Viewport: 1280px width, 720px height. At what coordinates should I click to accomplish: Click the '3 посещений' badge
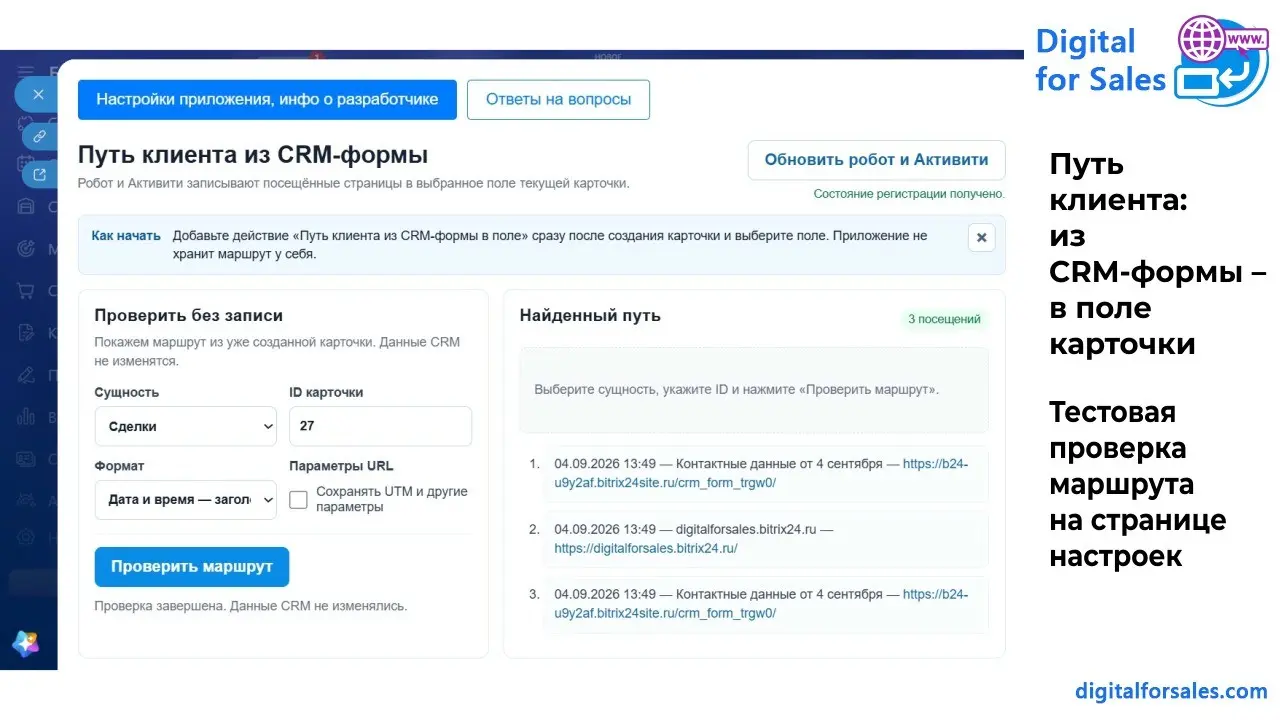944,319
